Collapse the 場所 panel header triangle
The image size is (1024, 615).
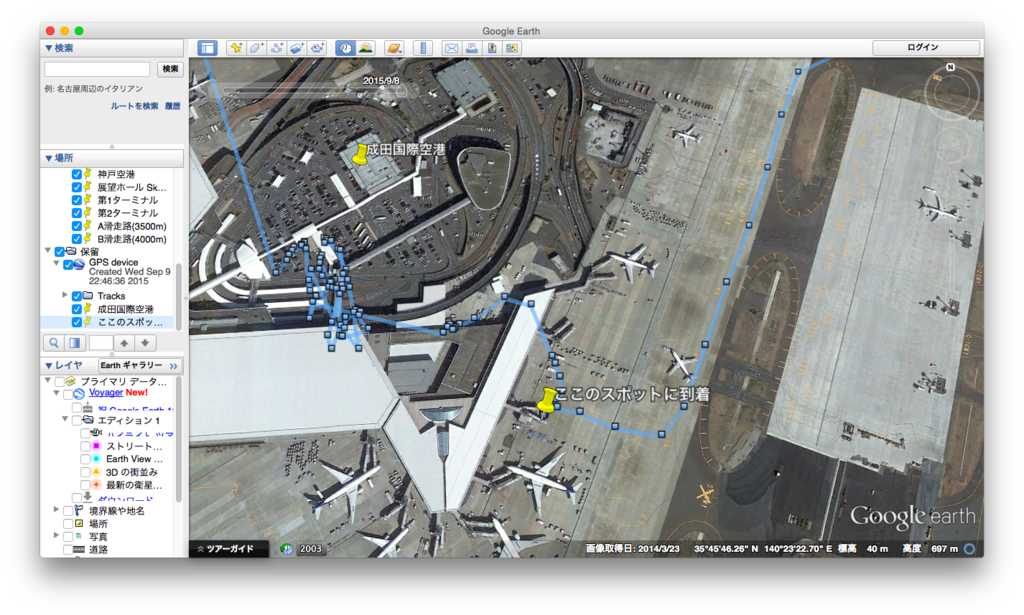(48, 158)
